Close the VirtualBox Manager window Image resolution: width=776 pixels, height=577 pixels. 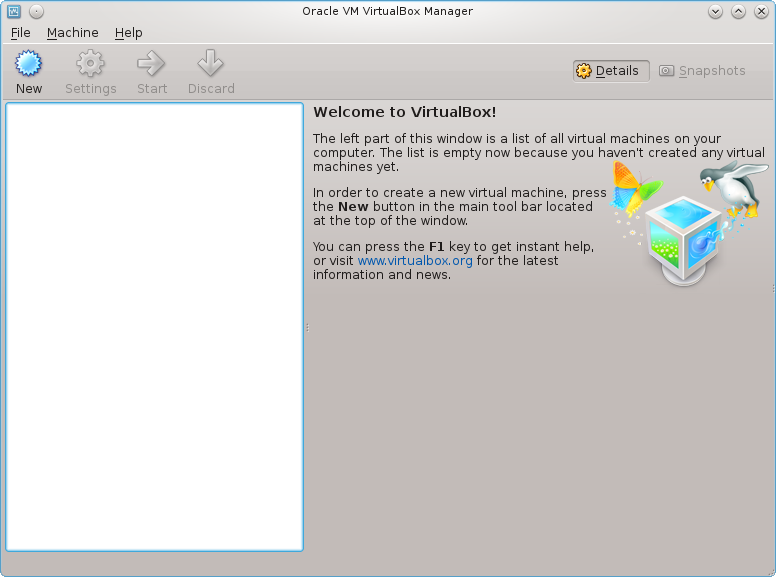(760, 12)
